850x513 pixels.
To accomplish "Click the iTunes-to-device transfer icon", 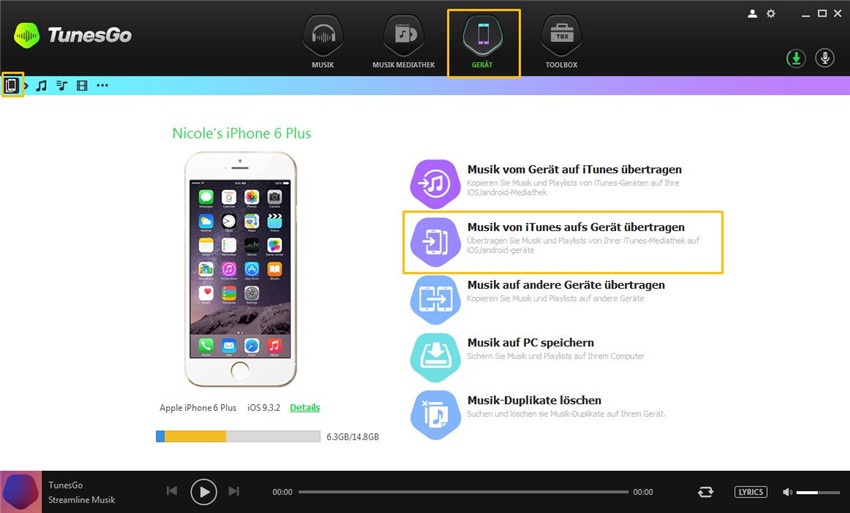I will (x=435, y=242).
